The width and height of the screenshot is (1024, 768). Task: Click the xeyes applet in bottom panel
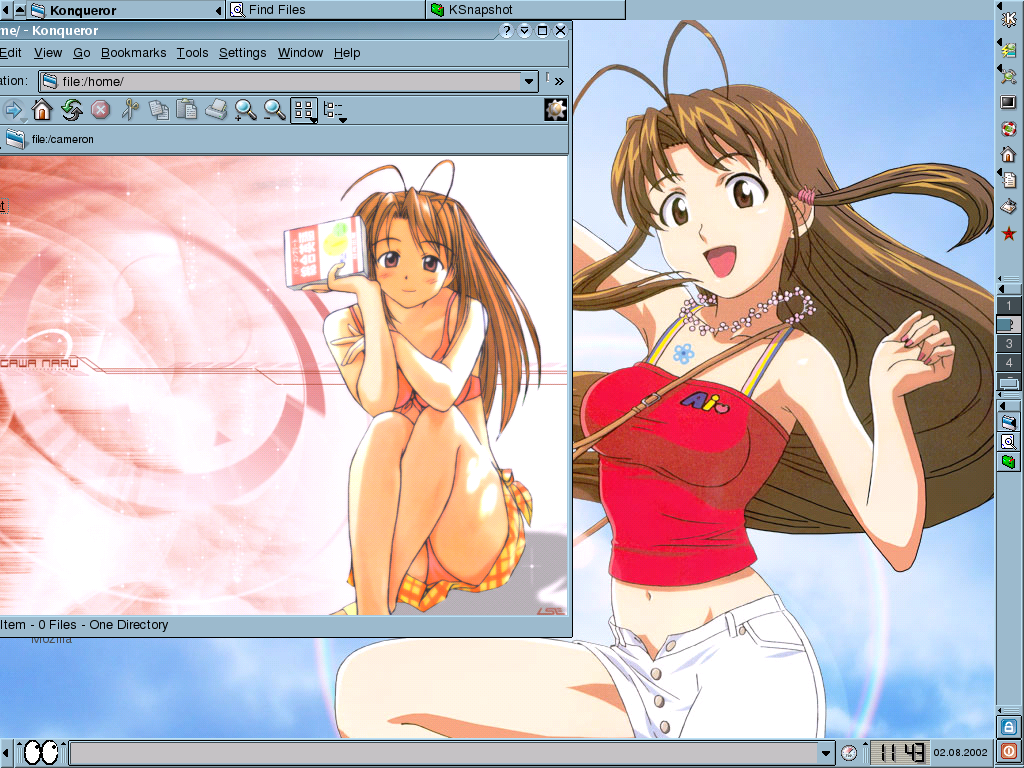40,752
